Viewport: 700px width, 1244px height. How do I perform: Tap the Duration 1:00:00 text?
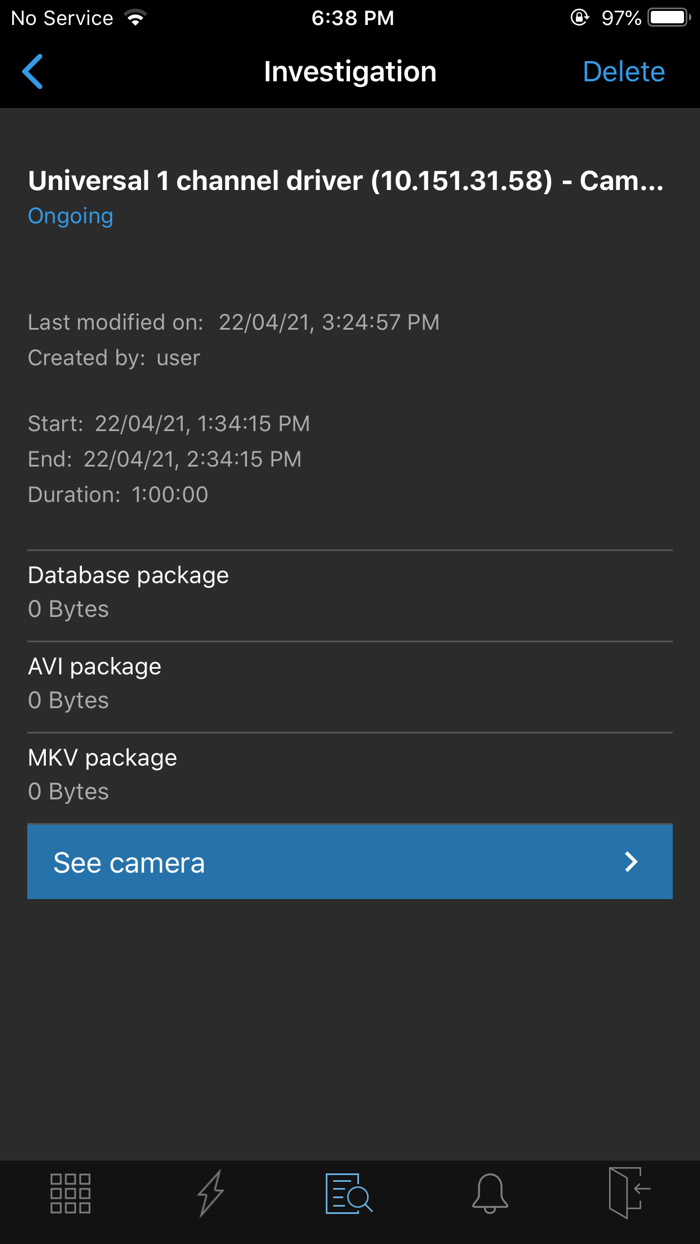[118, 494]
